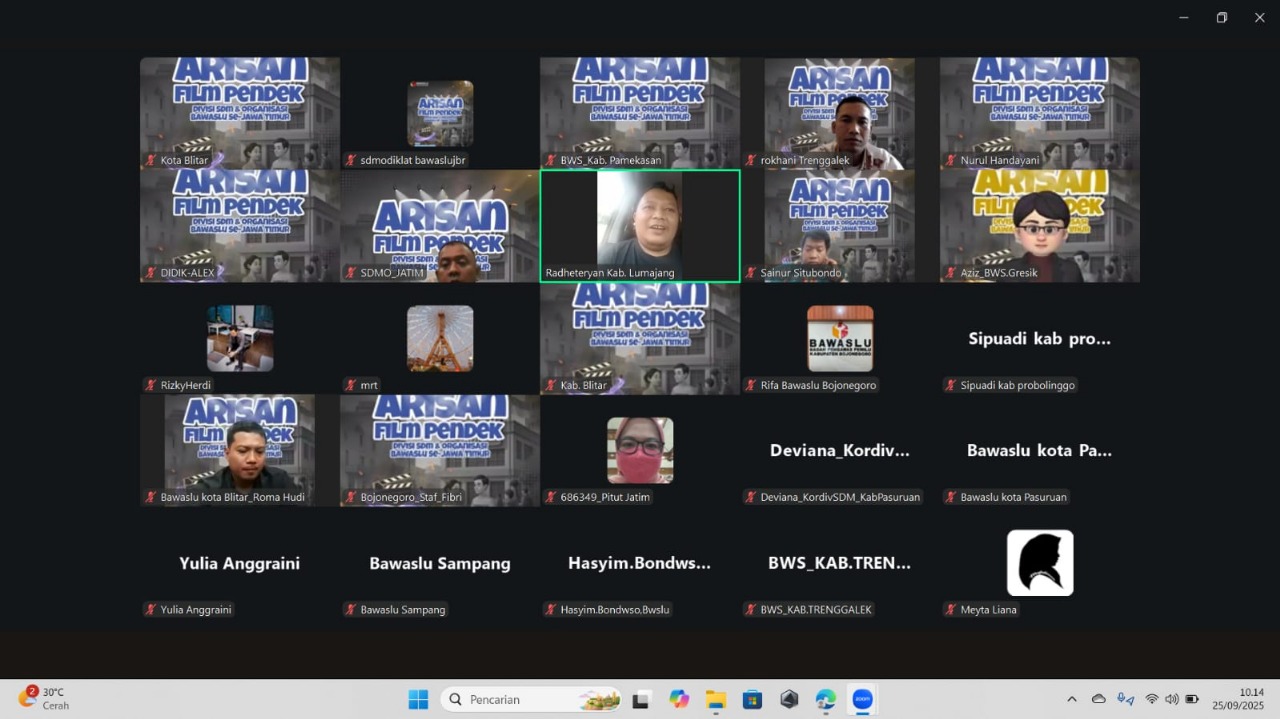Open the clock and date flyout
Image resolution: width=1280 pixels, height=719 pixels.
[1238, 698]
